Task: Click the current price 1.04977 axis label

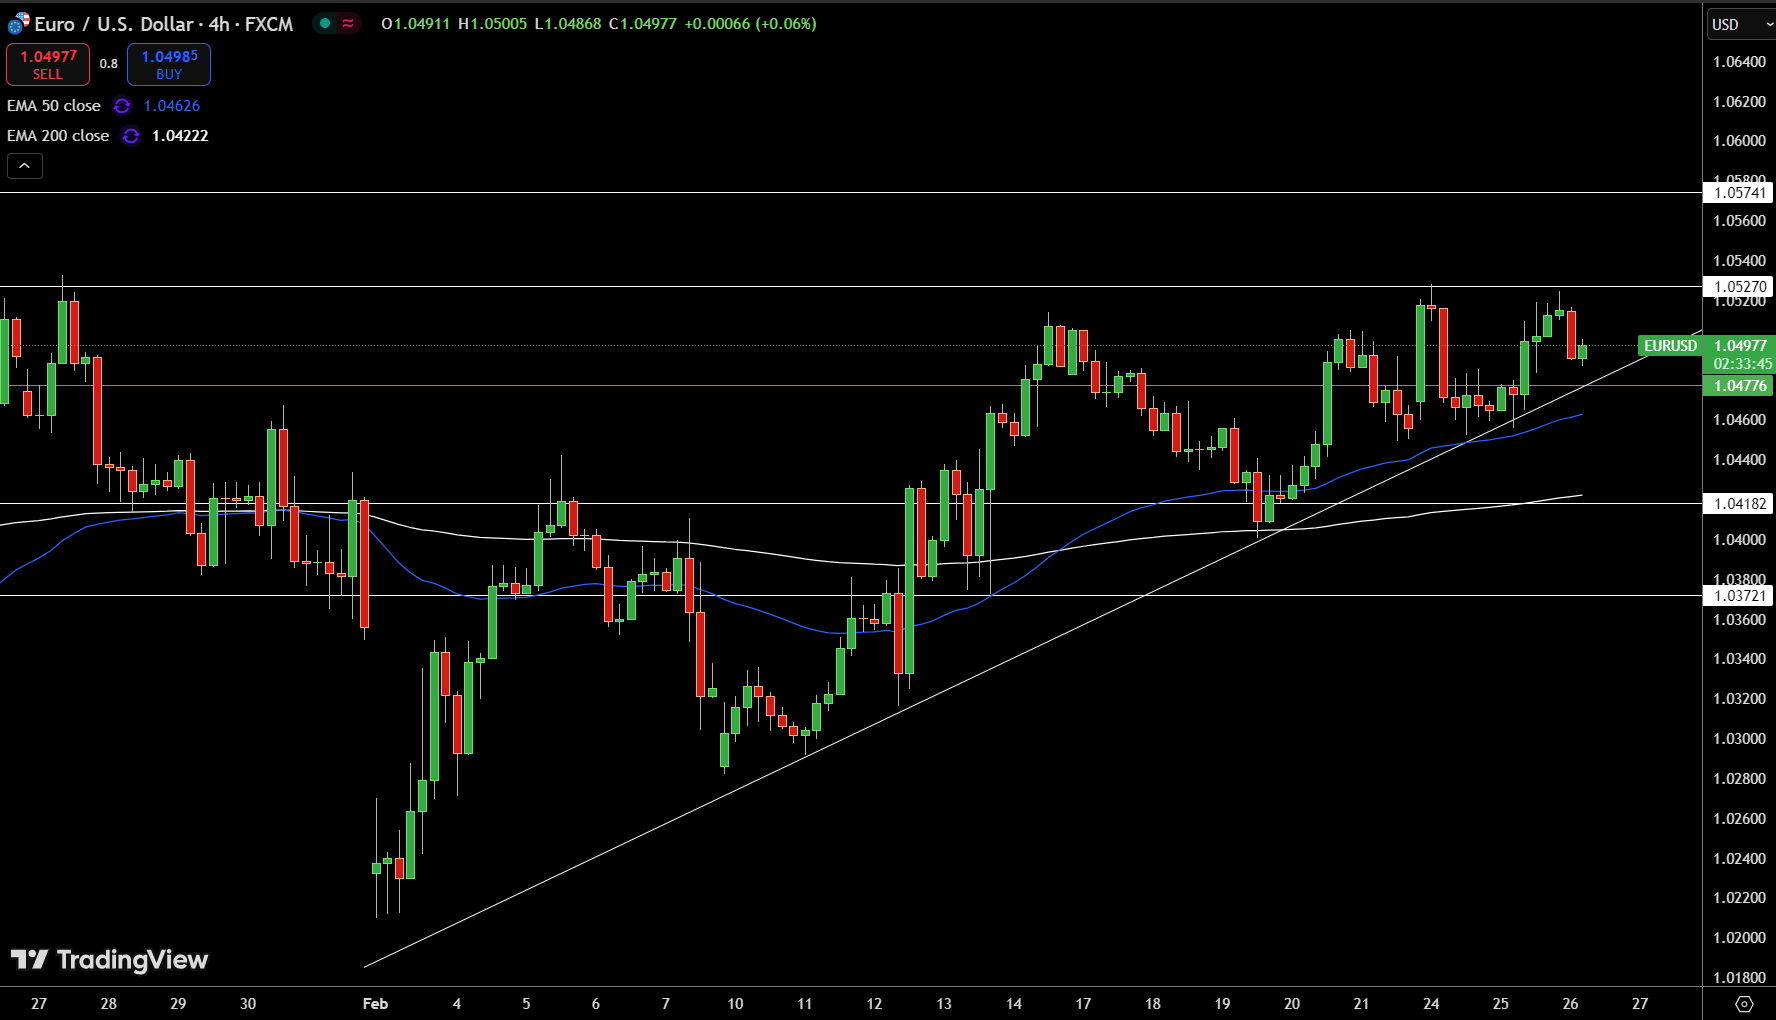Action: point(1739,346)
